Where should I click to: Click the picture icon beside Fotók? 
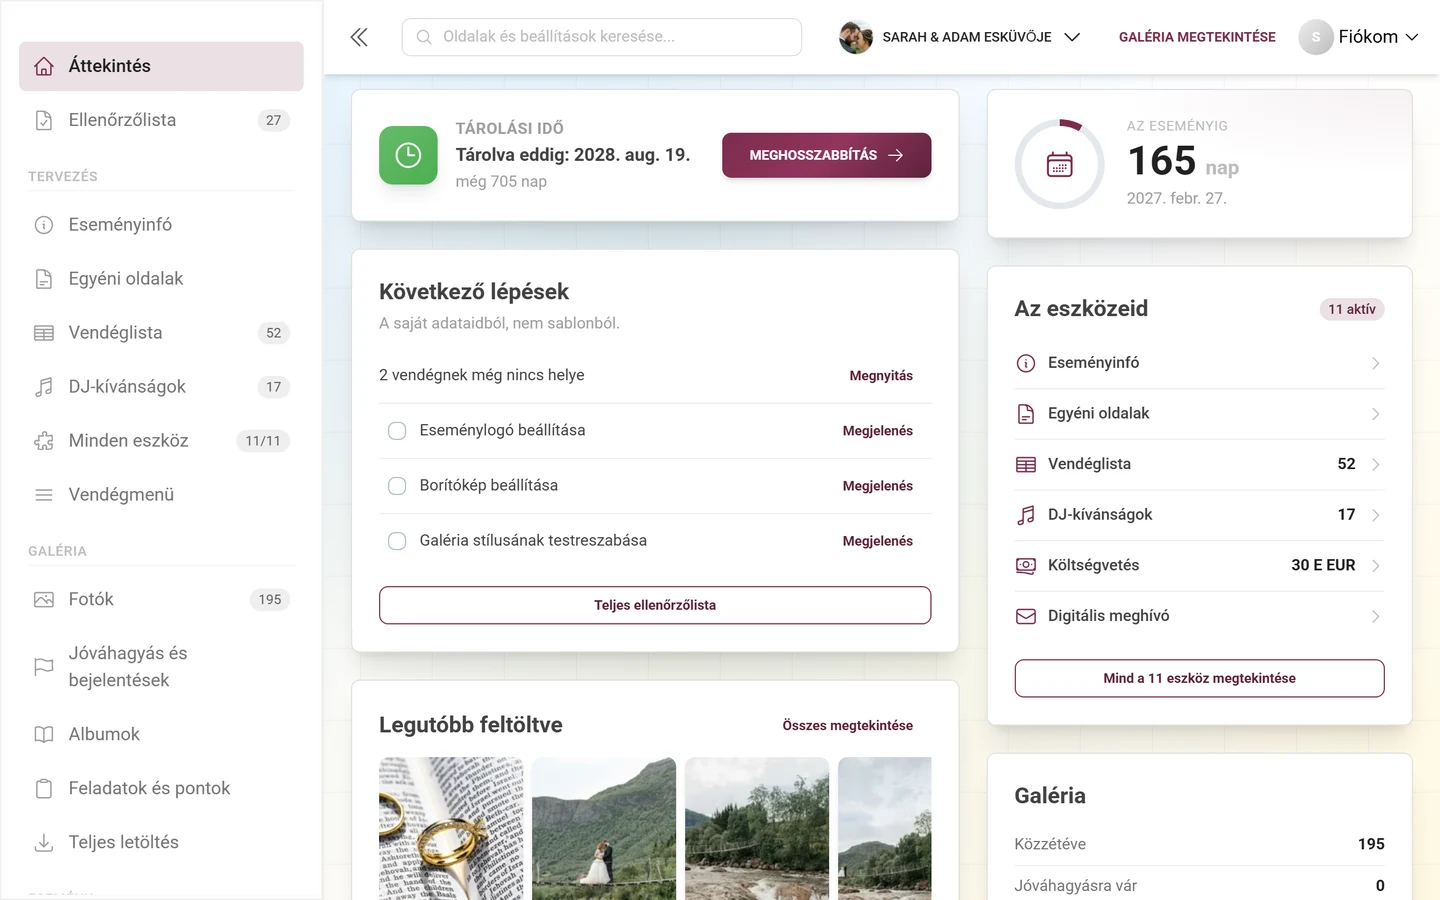tap(44, 600)
